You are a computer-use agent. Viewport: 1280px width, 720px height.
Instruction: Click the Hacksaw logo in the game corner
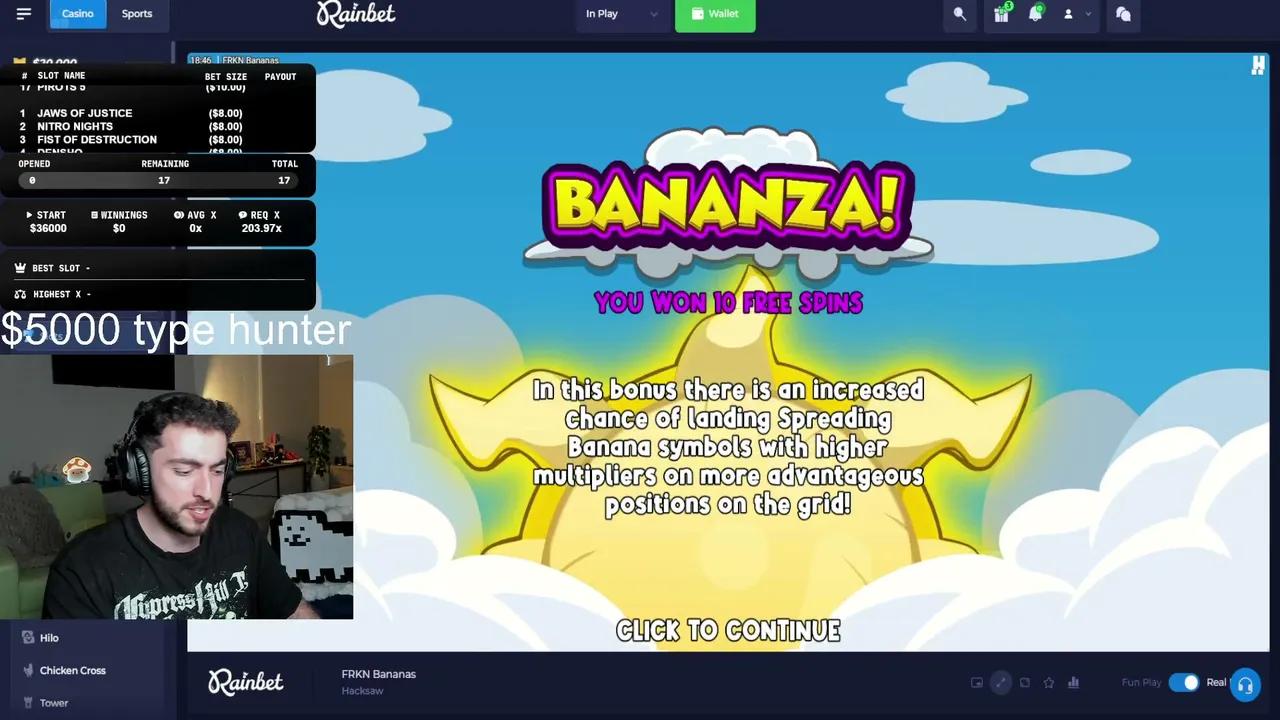click(x=1258, y=66)
